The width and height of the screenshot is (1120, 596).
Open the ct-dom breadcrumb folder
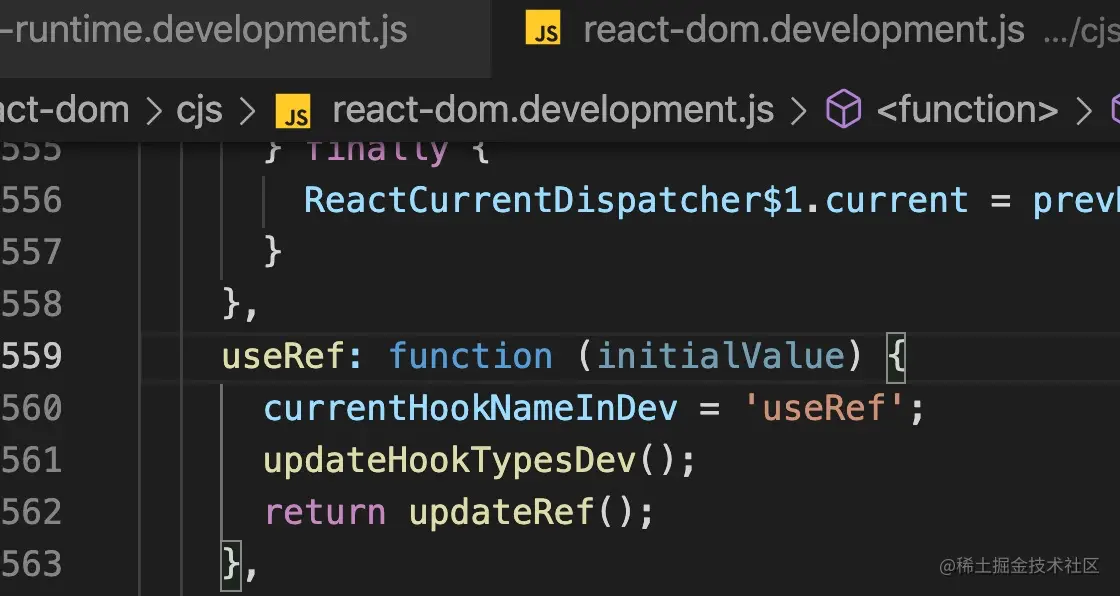point(64,110)
